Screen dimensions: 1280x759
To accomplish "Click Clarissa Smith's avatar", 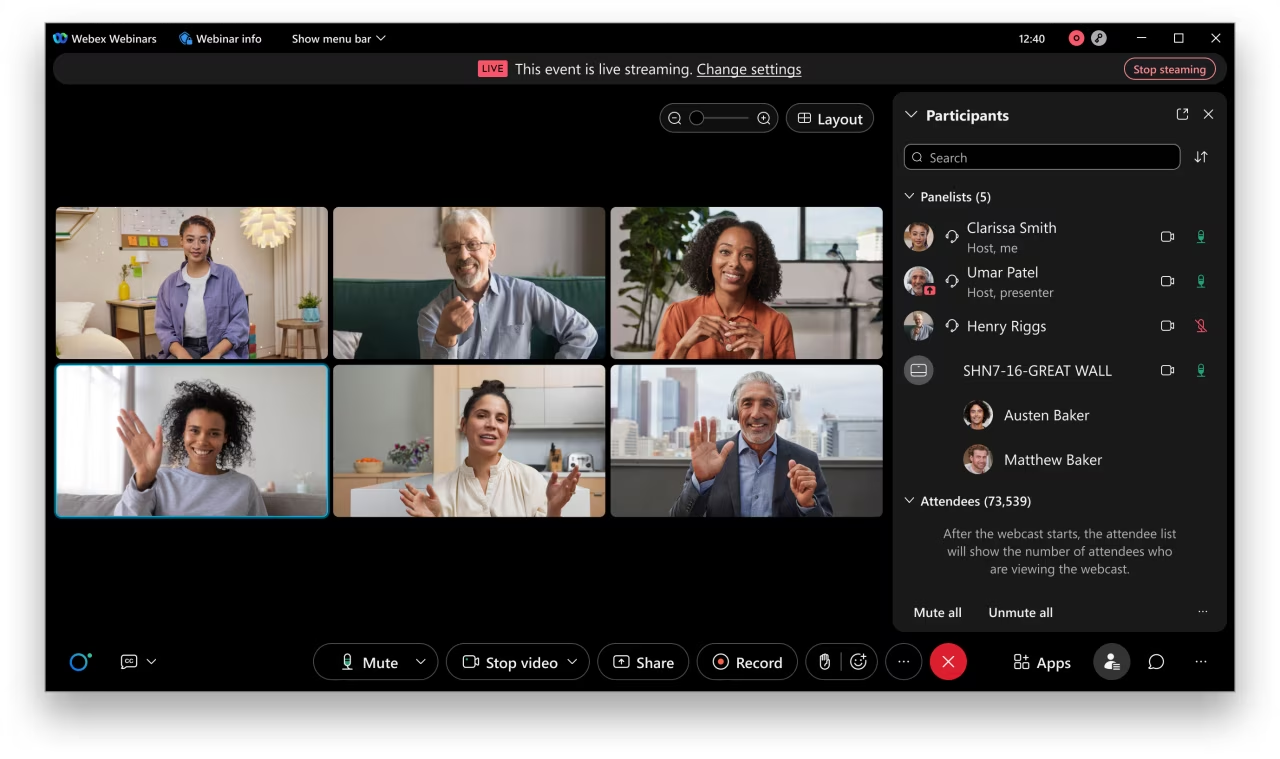I will coord(918,237).
